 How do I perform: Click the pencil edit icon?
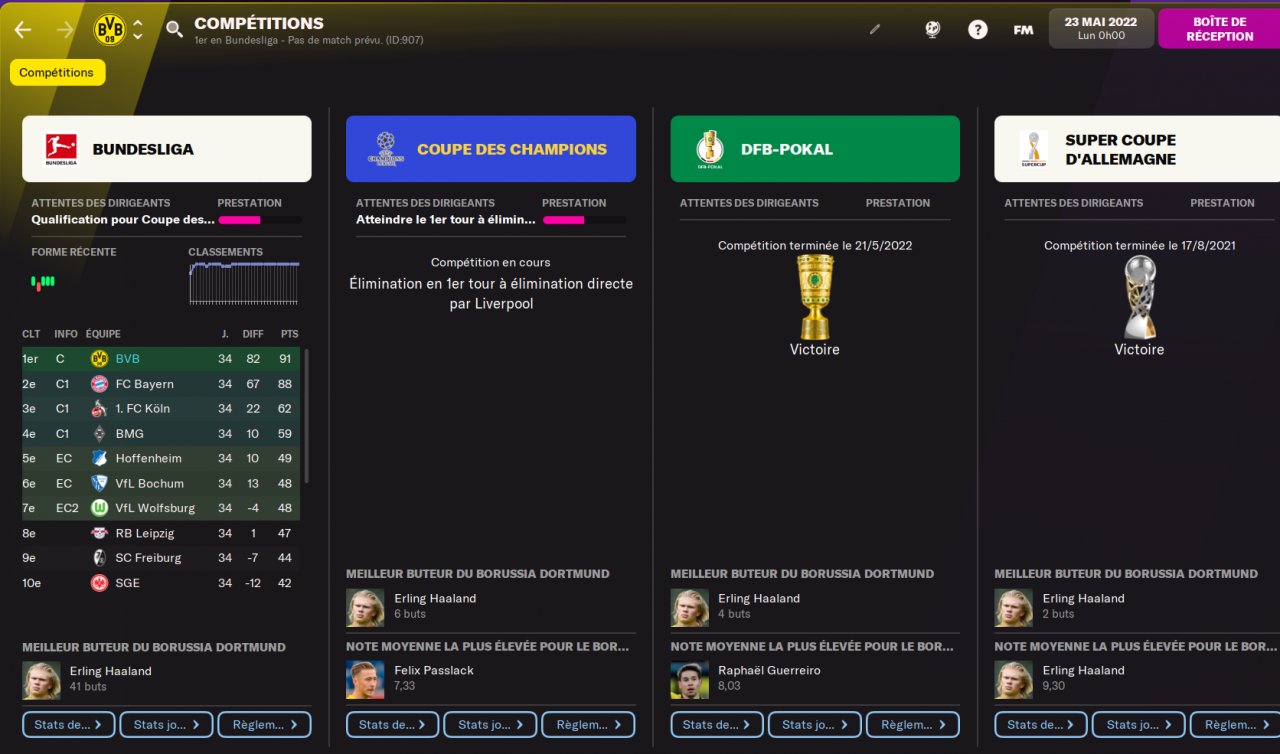tap(875, 30)
